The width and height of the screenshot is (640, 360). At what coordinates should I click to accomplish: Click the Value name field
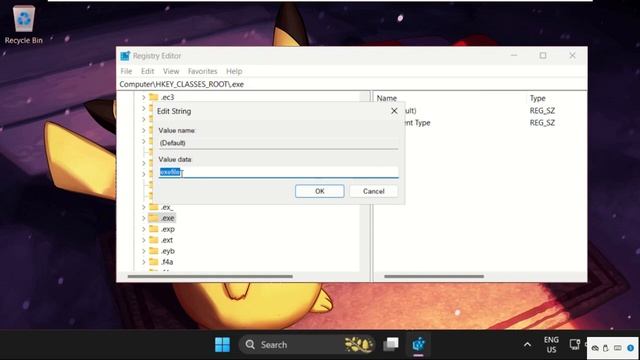click(278, 143)
